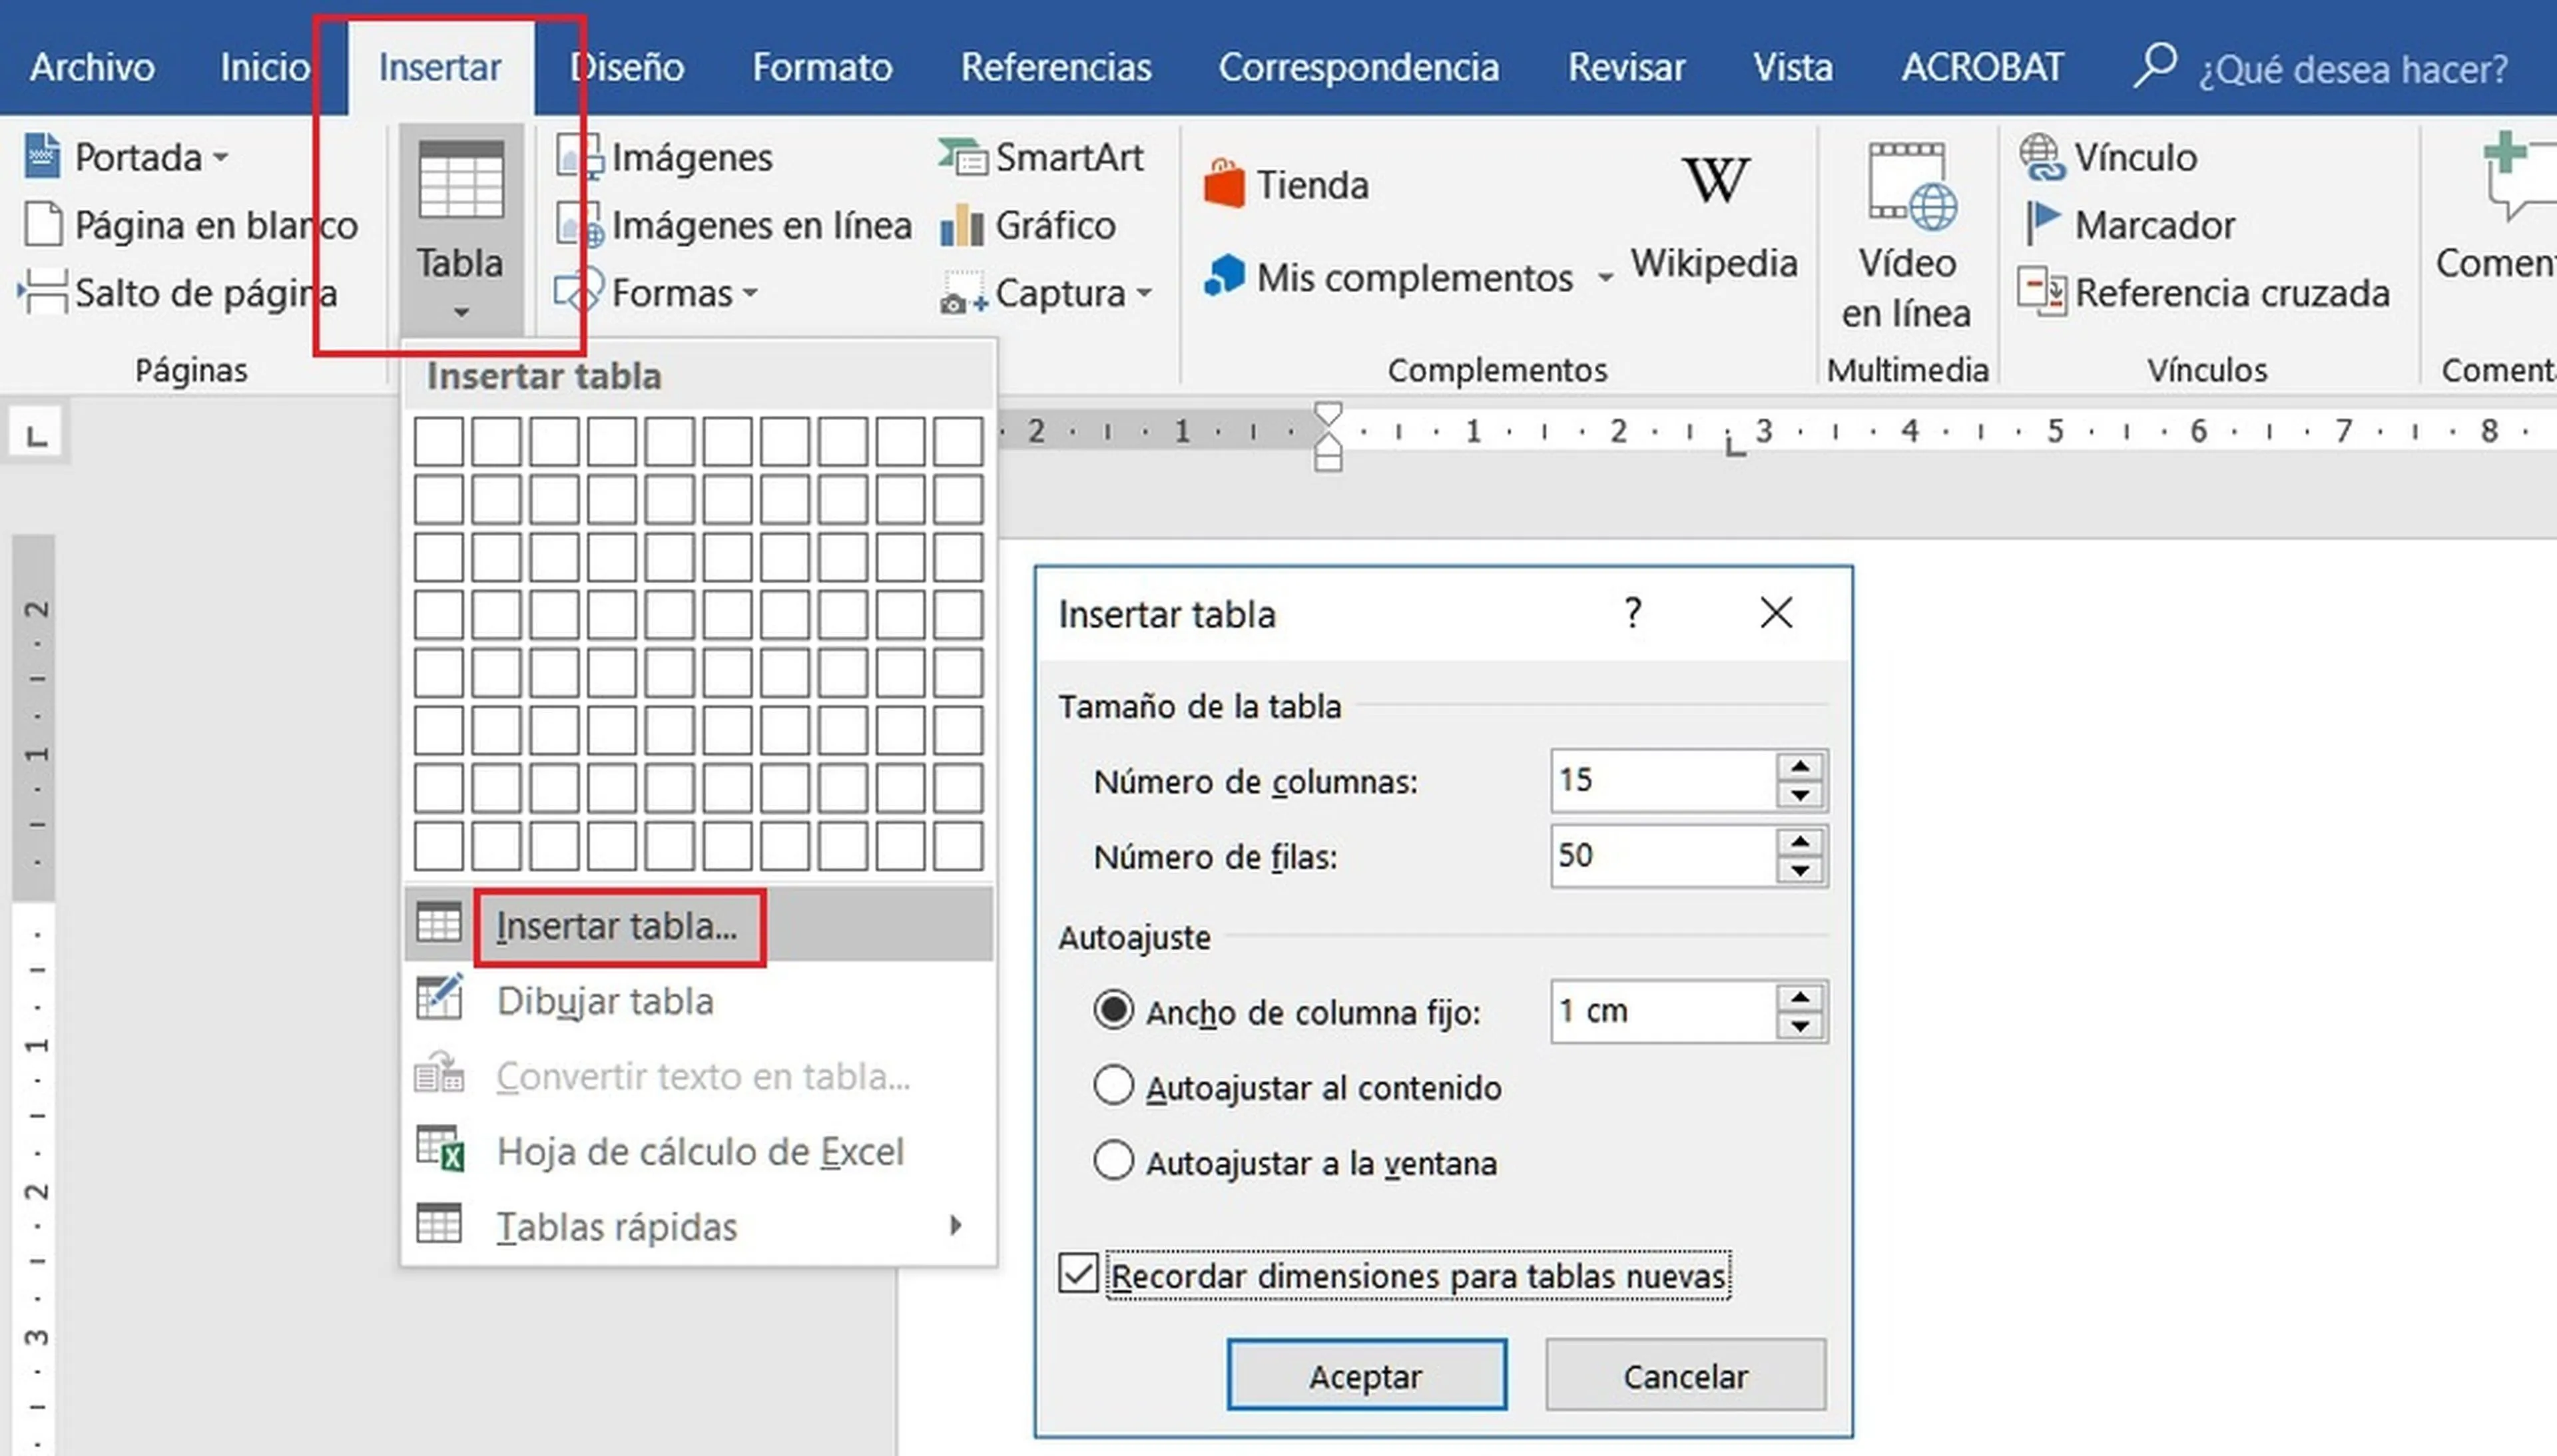The image size is (2557, 1456).
Task: Click the Excel spreadsheet icon in menu
Action: pyautogui.click(x=439, y=1148)
